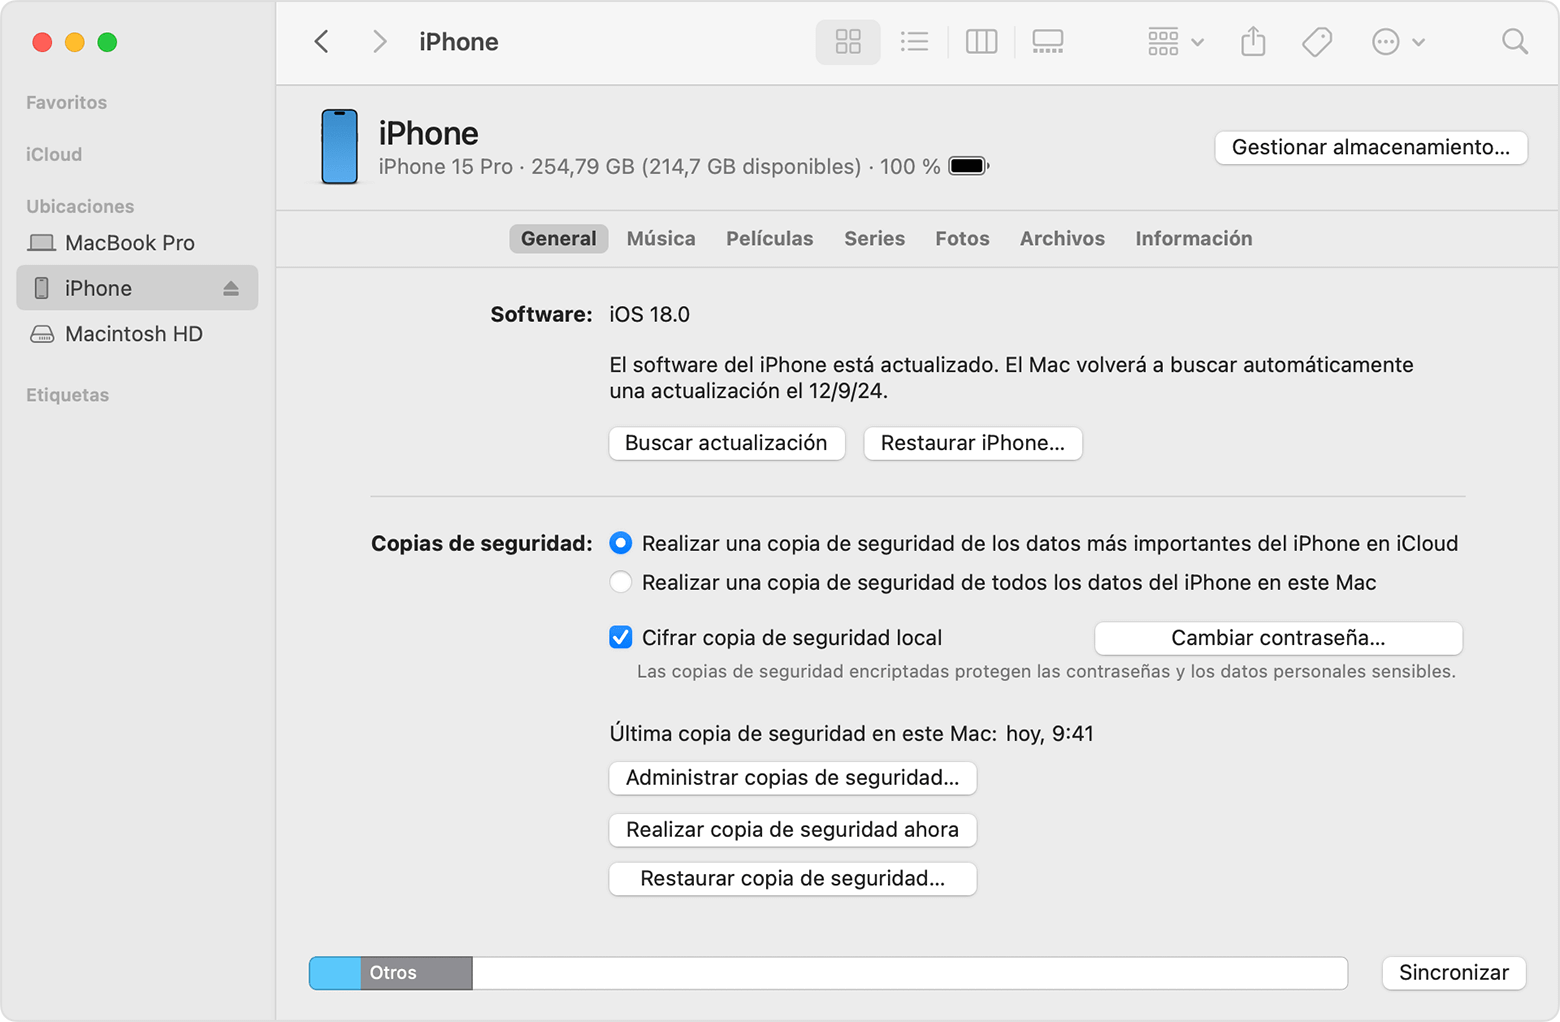Switch to the Fotos tab
This screenshot has height=1022, width=1560.
click(961, 239)
